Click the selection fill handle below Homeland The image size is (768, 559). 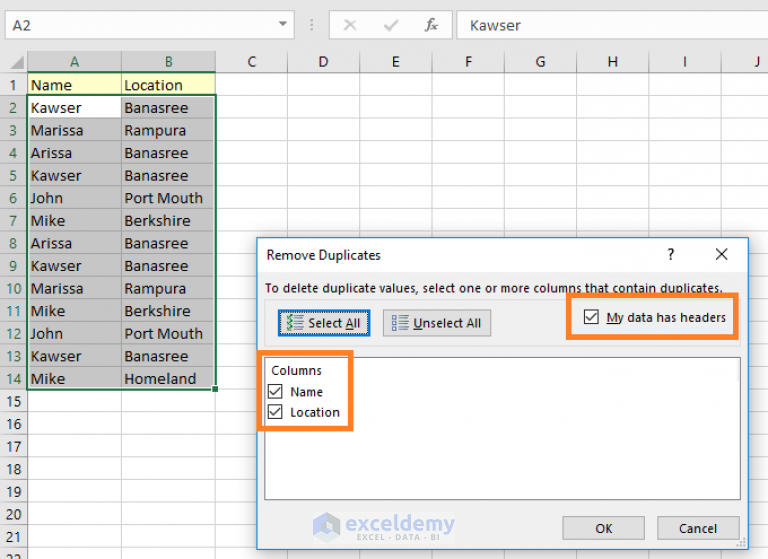(215, 389)
